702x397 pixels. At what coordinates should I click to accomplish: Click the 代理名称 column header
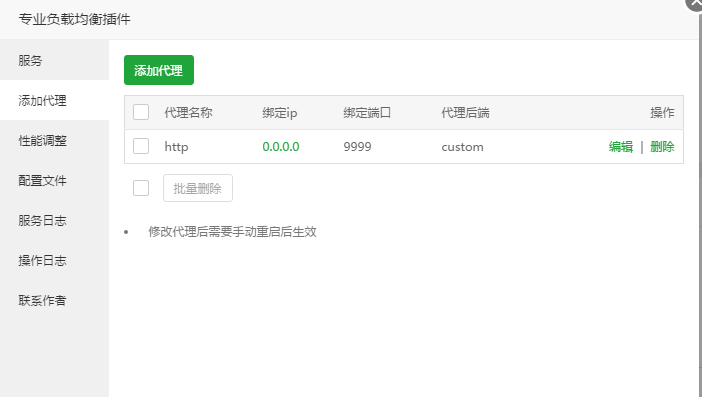pyautogui.click(x=188, y=112)
